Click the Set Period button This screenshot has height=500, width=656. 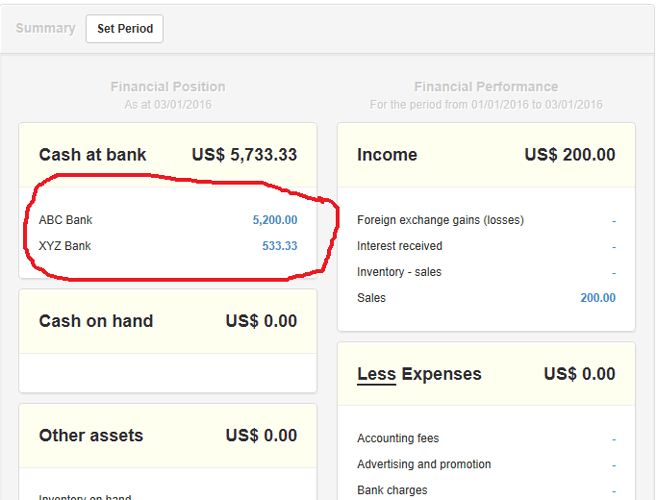point(125,29)
